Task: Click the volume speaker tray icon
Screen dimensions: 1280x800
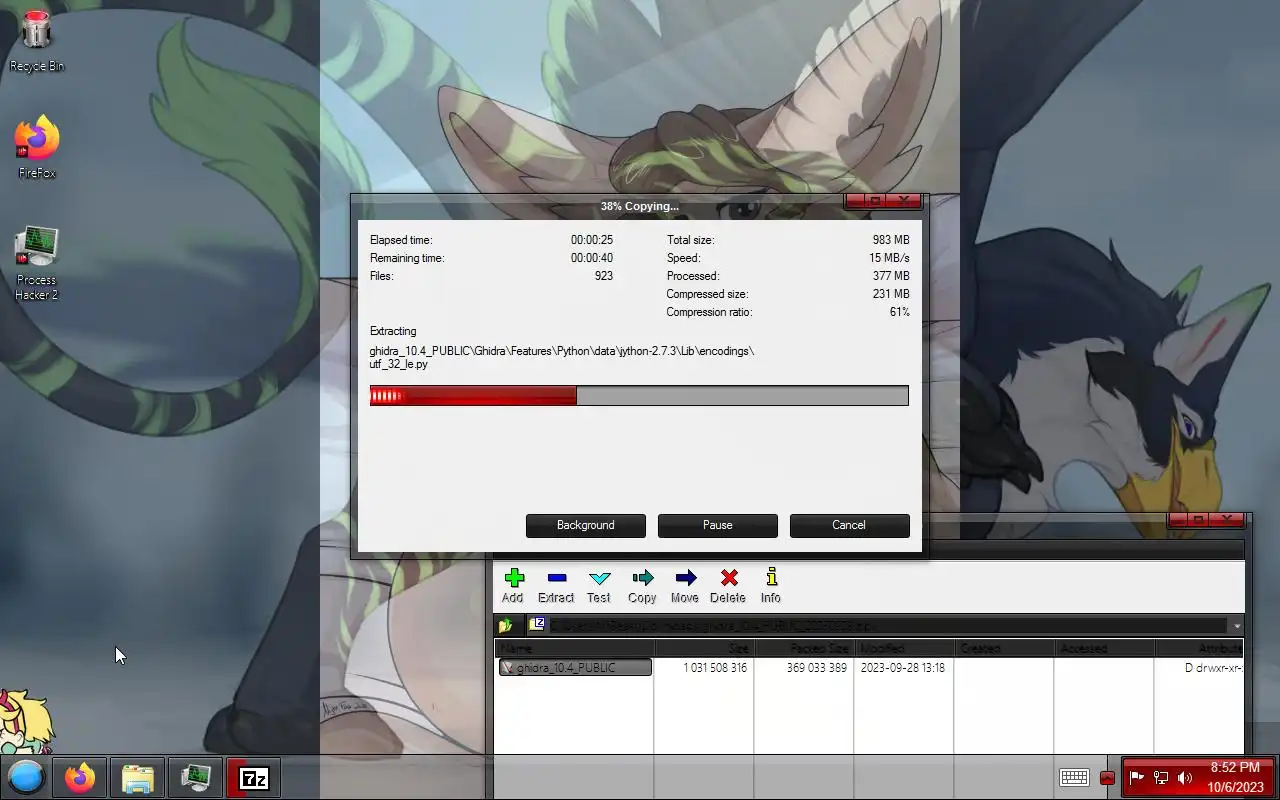Action: (1185, 777)
